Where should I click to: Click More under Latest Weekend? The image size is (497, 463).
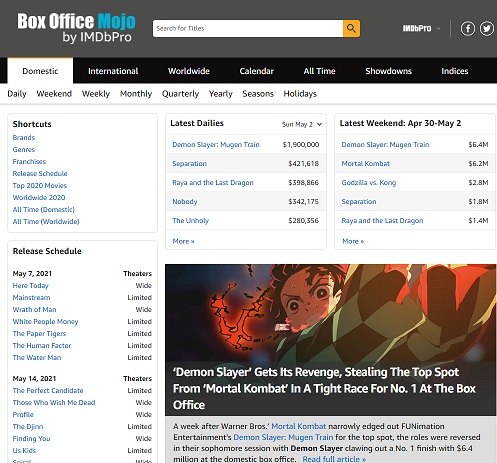[x=353, y=241]
